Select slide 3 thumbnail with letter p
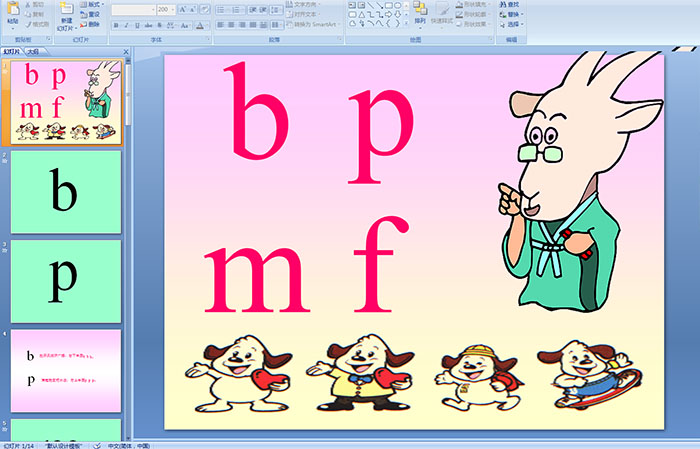700x449 pixels. point(66,281)
